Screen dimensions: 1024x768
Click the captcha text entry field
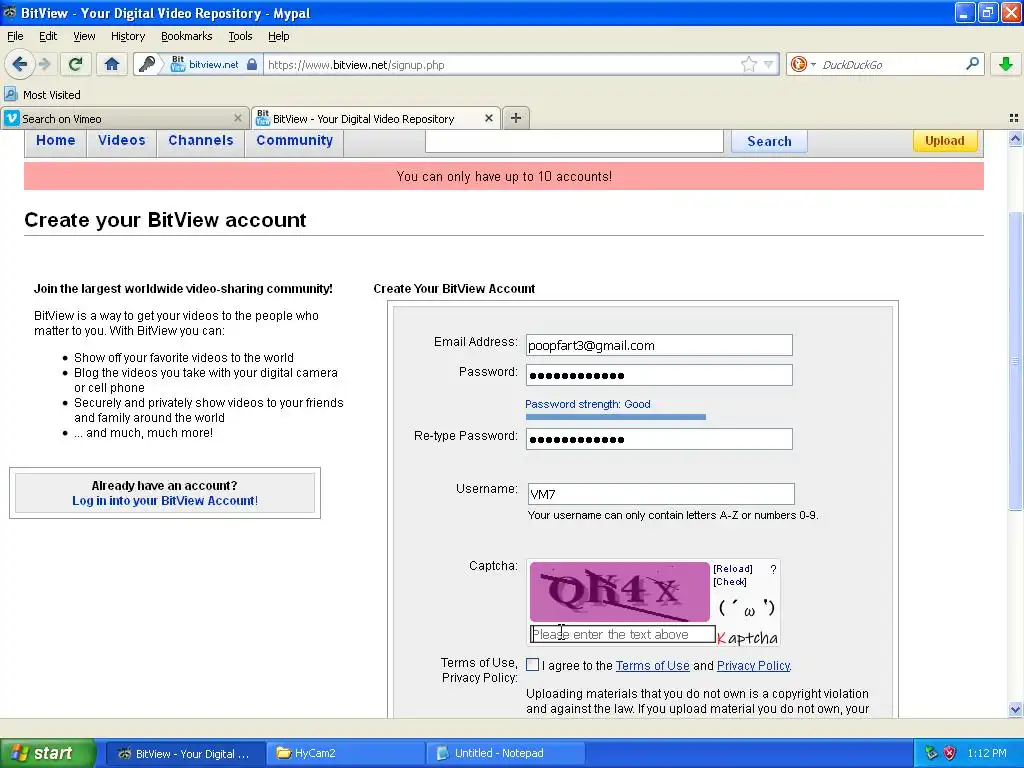point(622,634)
